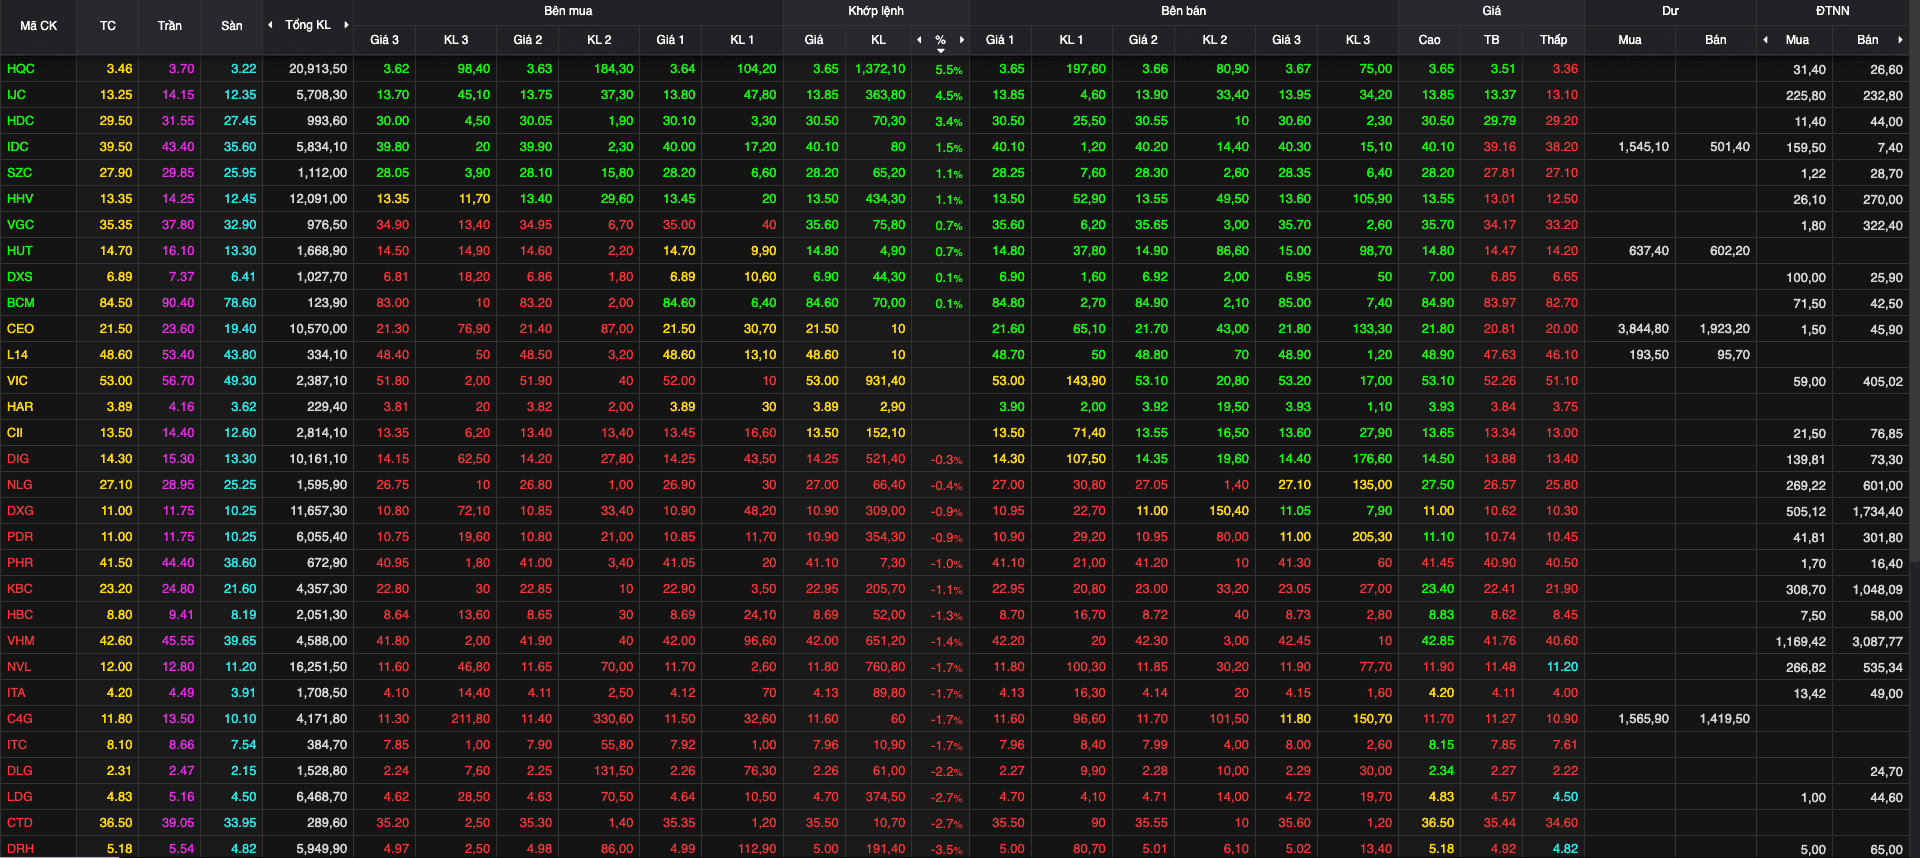
Task: Select HQC change value 5.5%
Action: click(949, 70)
